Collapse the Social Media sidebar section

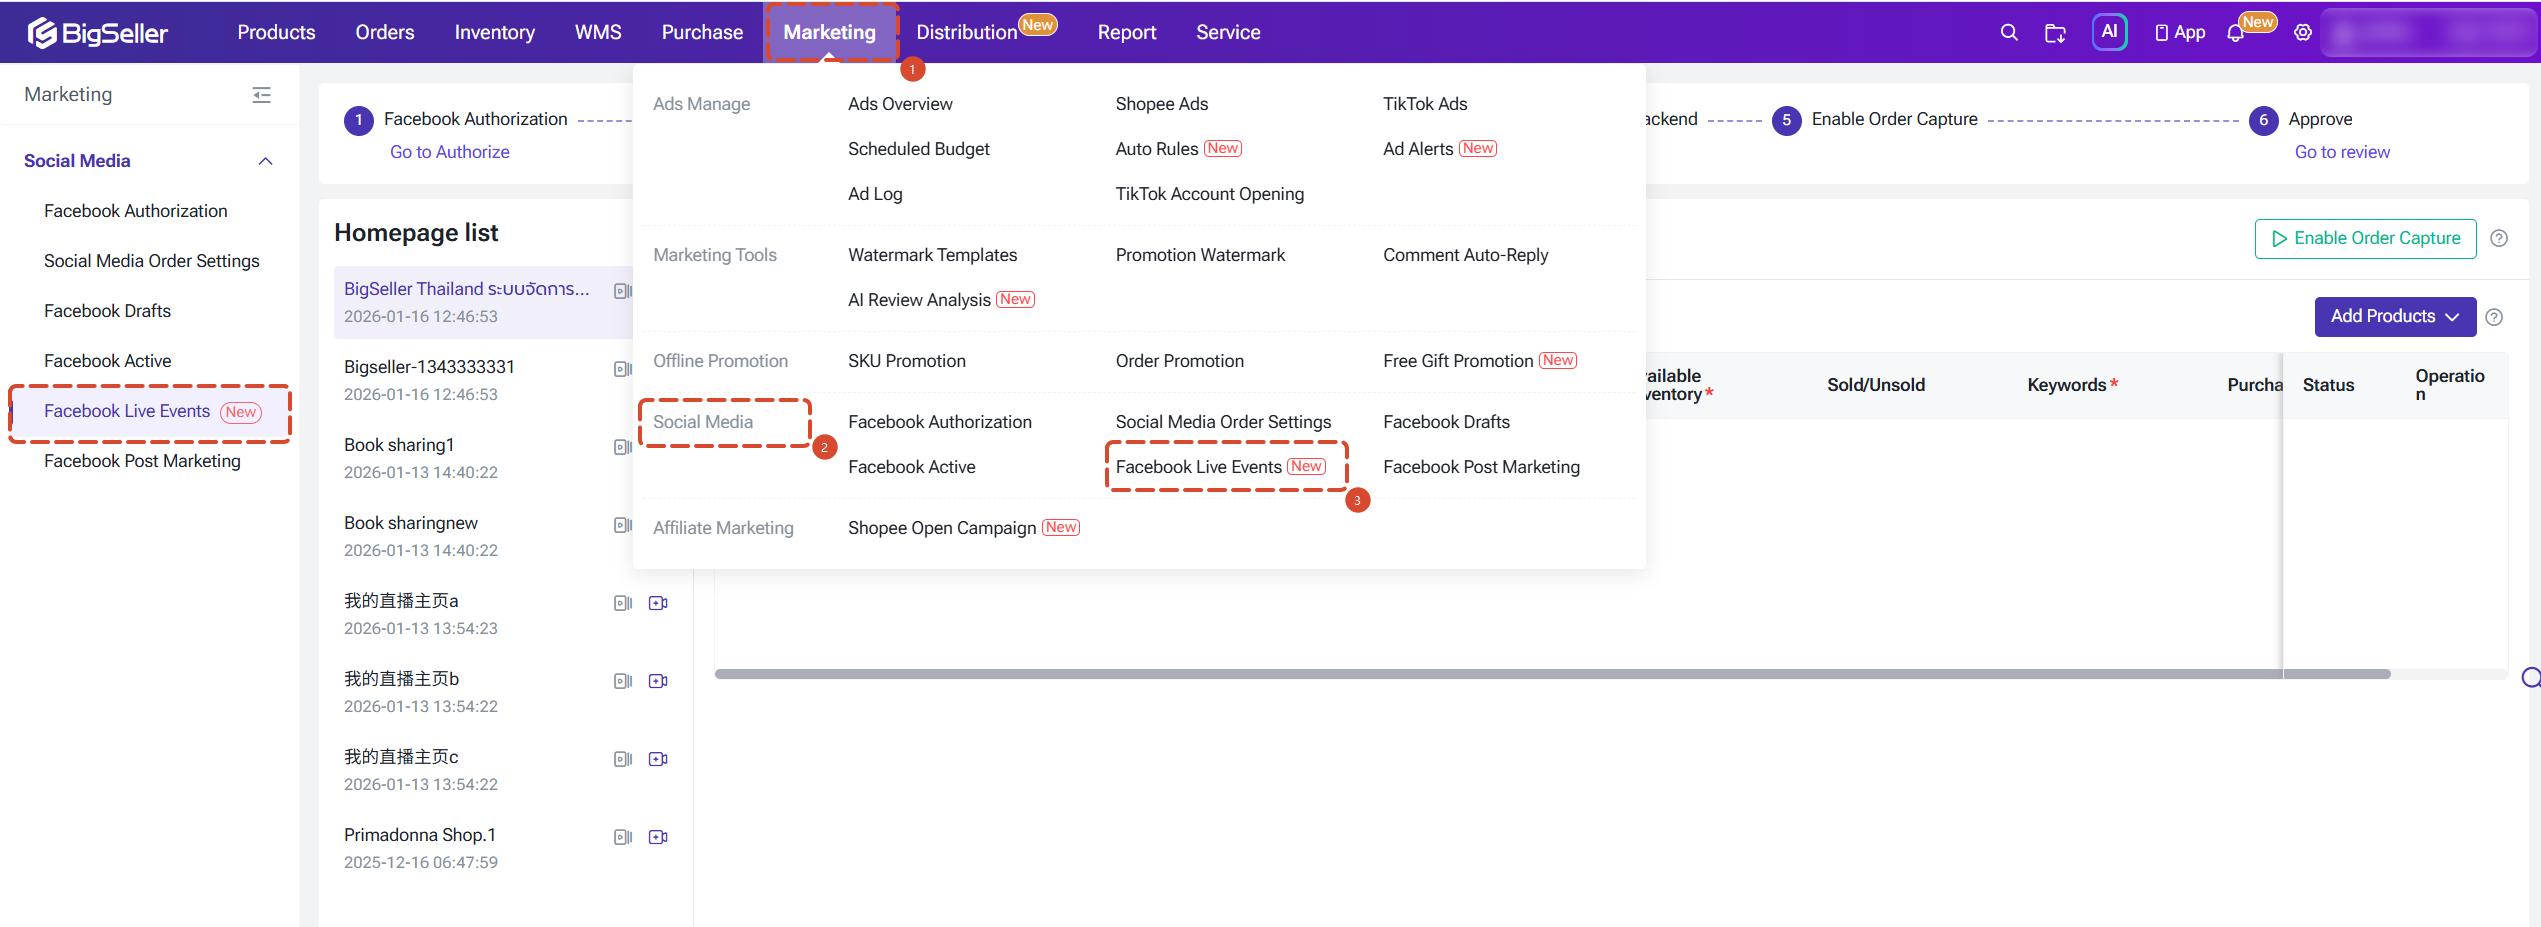coord(265,161)
